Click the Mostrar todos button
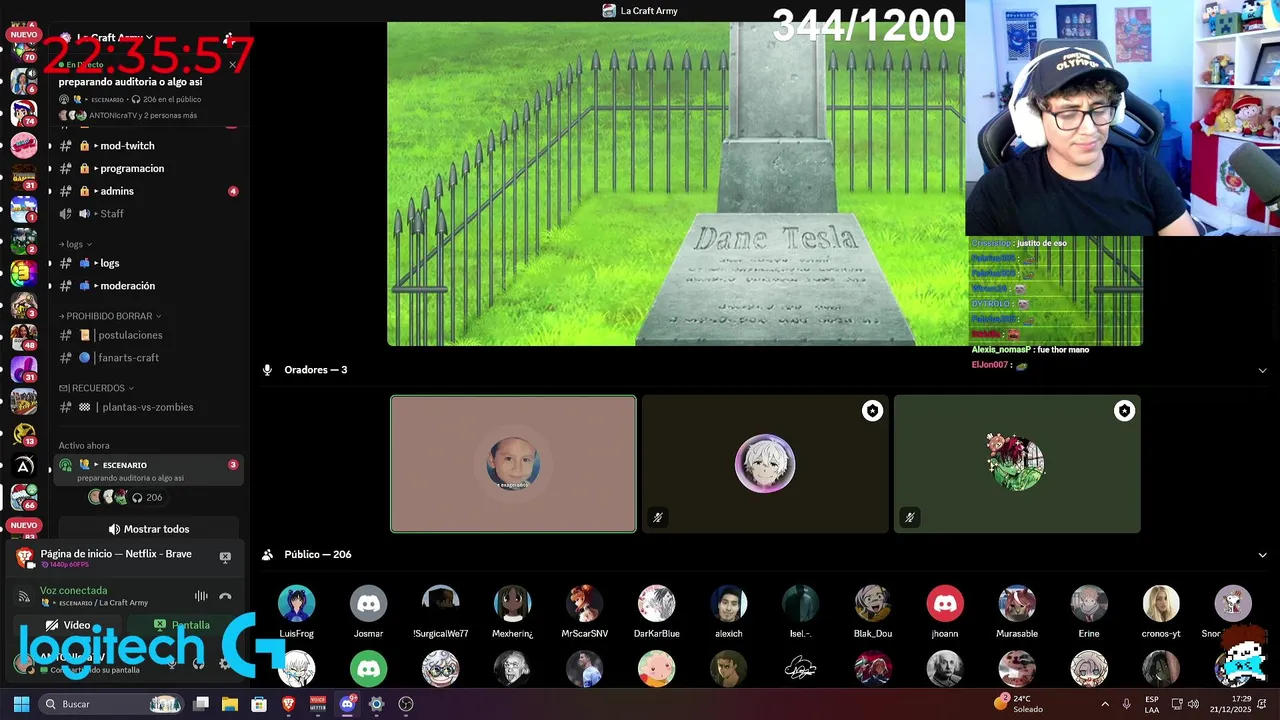 [x=149, y=529]
